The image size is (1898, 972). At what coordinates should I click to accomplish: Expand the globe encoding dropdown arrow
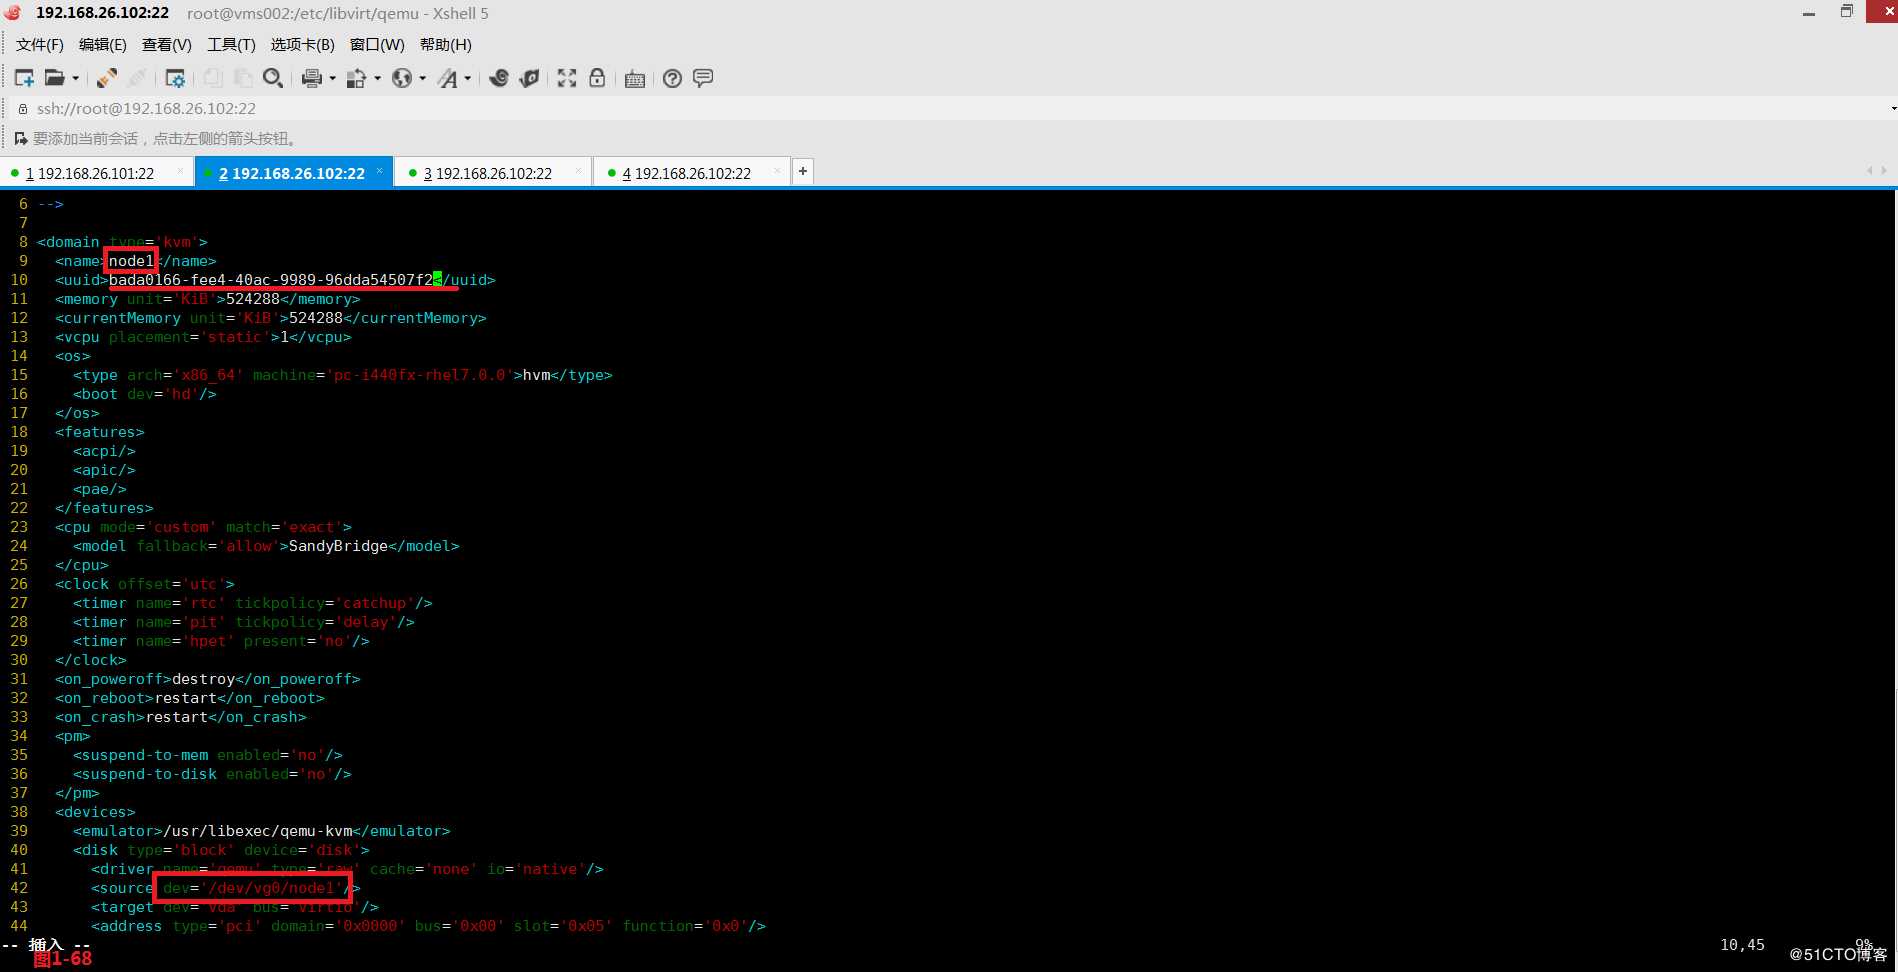click(x=422, y=79)
